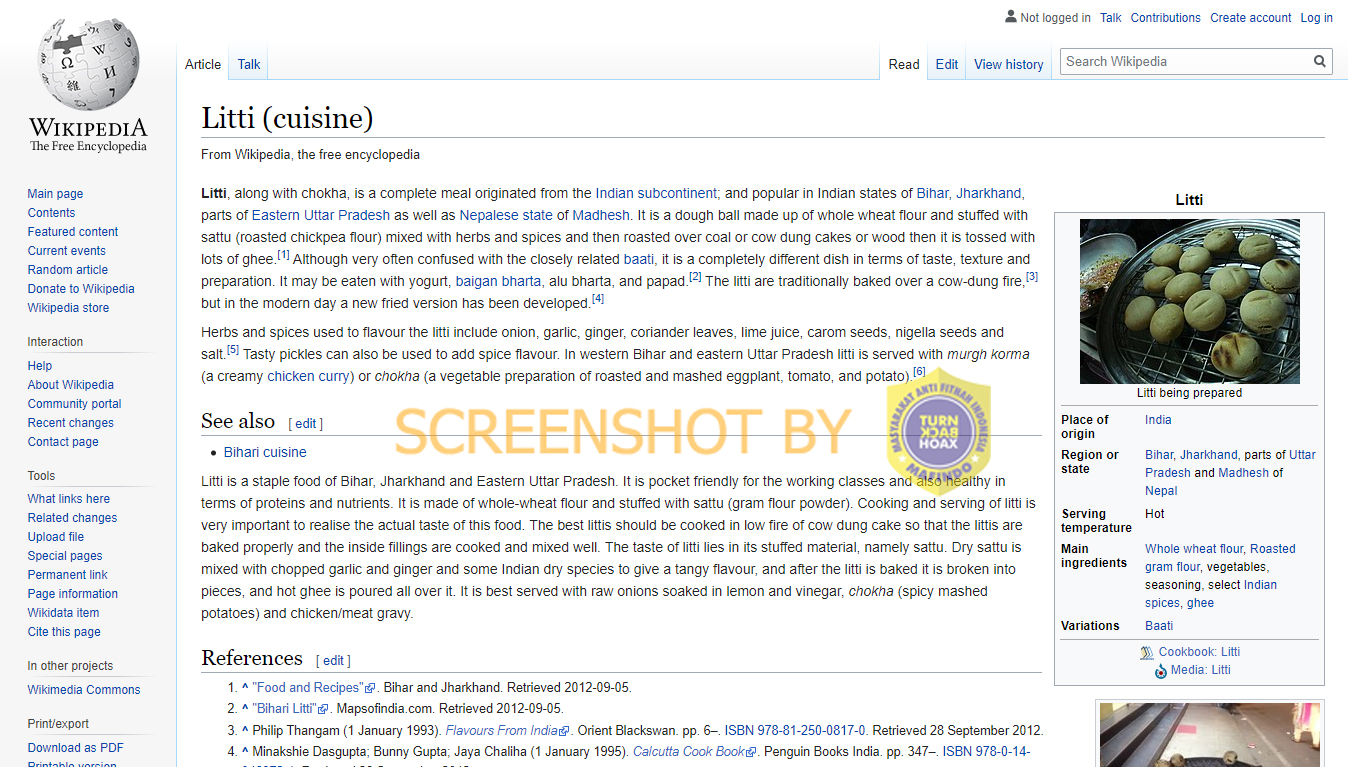Open the Help sidebar link
The width and height of the screenshot is (1348, 767).
[40, 366]
